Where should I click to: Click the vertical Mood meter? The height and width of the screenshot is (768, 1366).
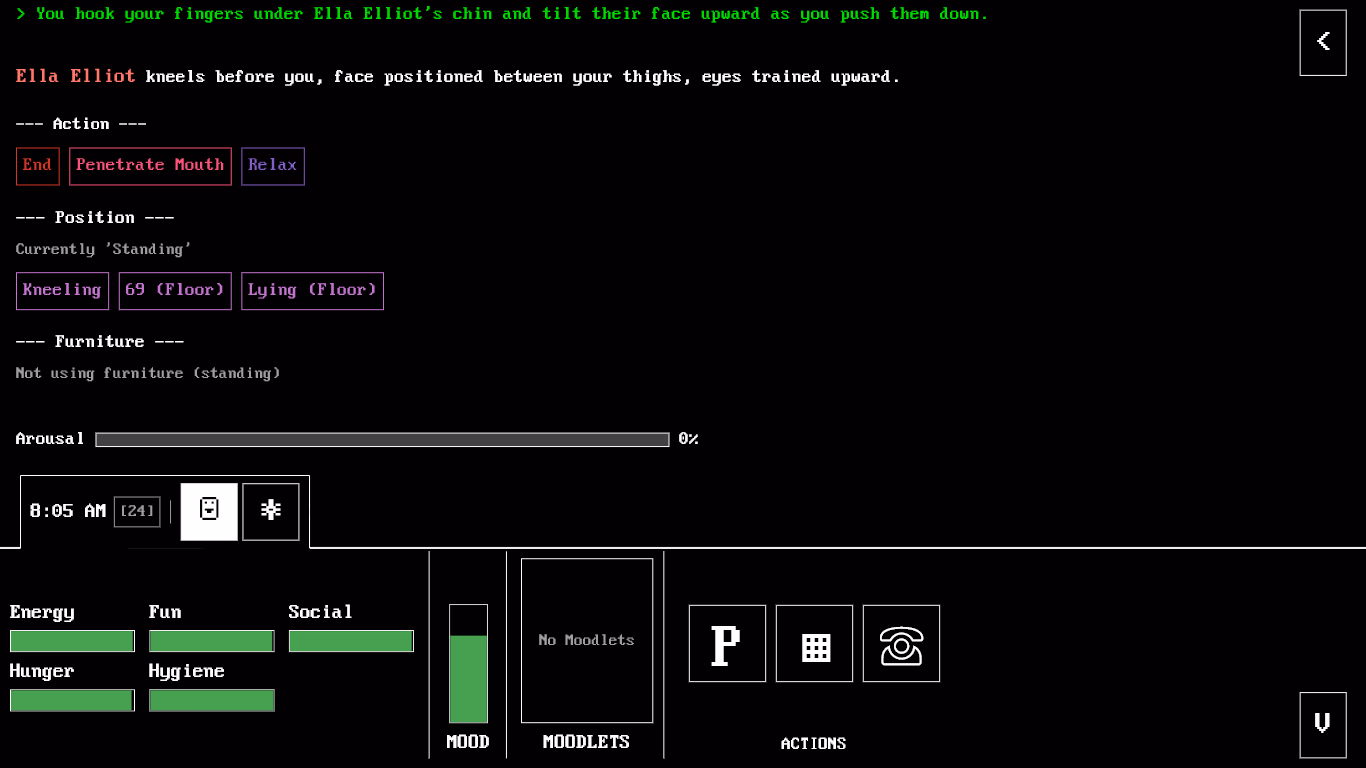(468, 664)
